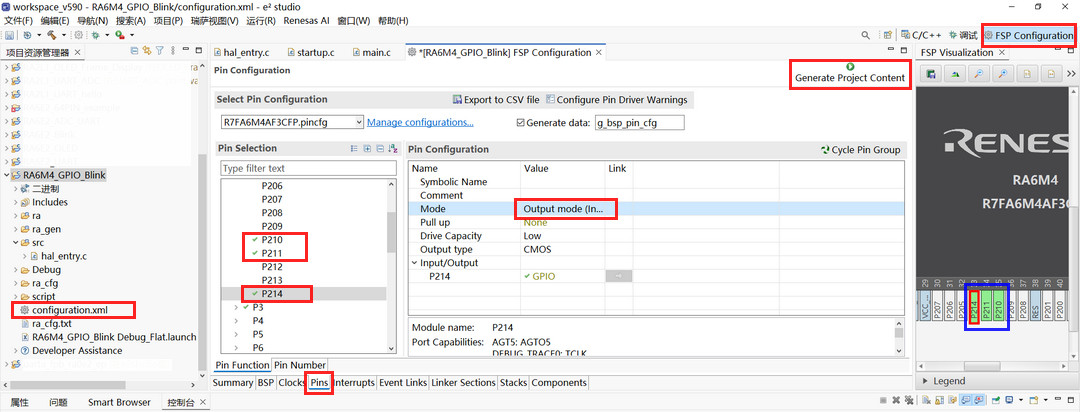Expand the P4 port group

click(x=236, y=321)
